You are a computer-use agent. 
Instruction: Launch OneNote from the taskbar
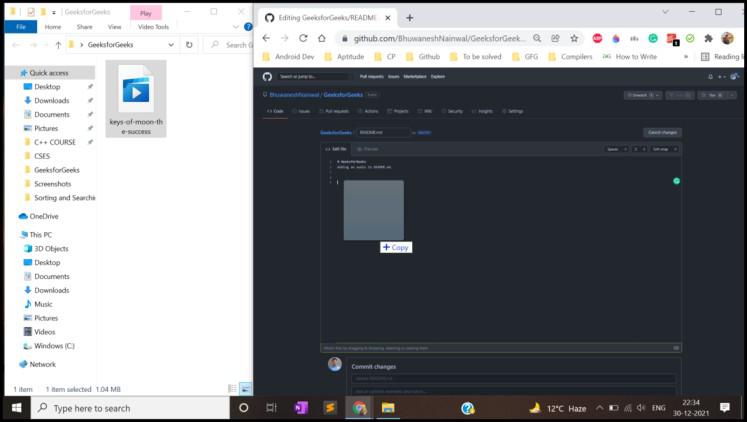(x=301, y=408)
